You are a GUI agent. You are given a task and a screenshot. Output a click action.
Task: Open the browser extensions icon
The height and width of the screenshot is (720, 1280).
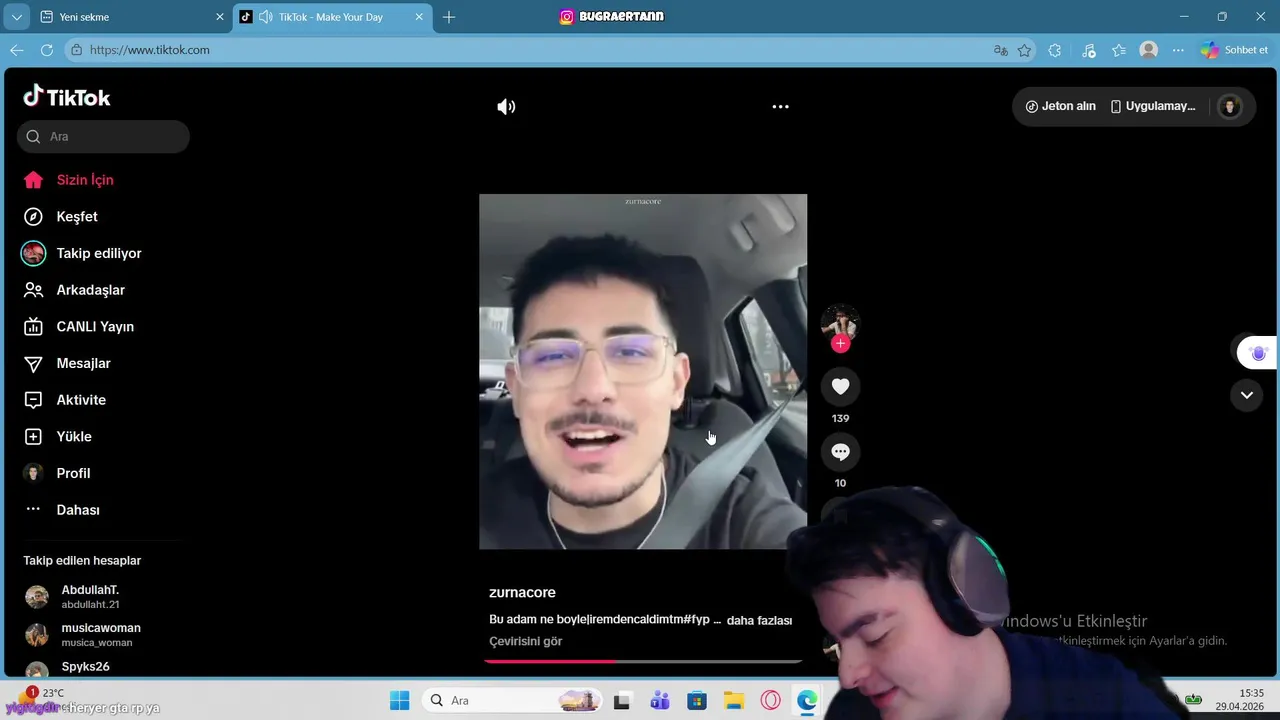pyautogui.click(x=1055, y=50)
